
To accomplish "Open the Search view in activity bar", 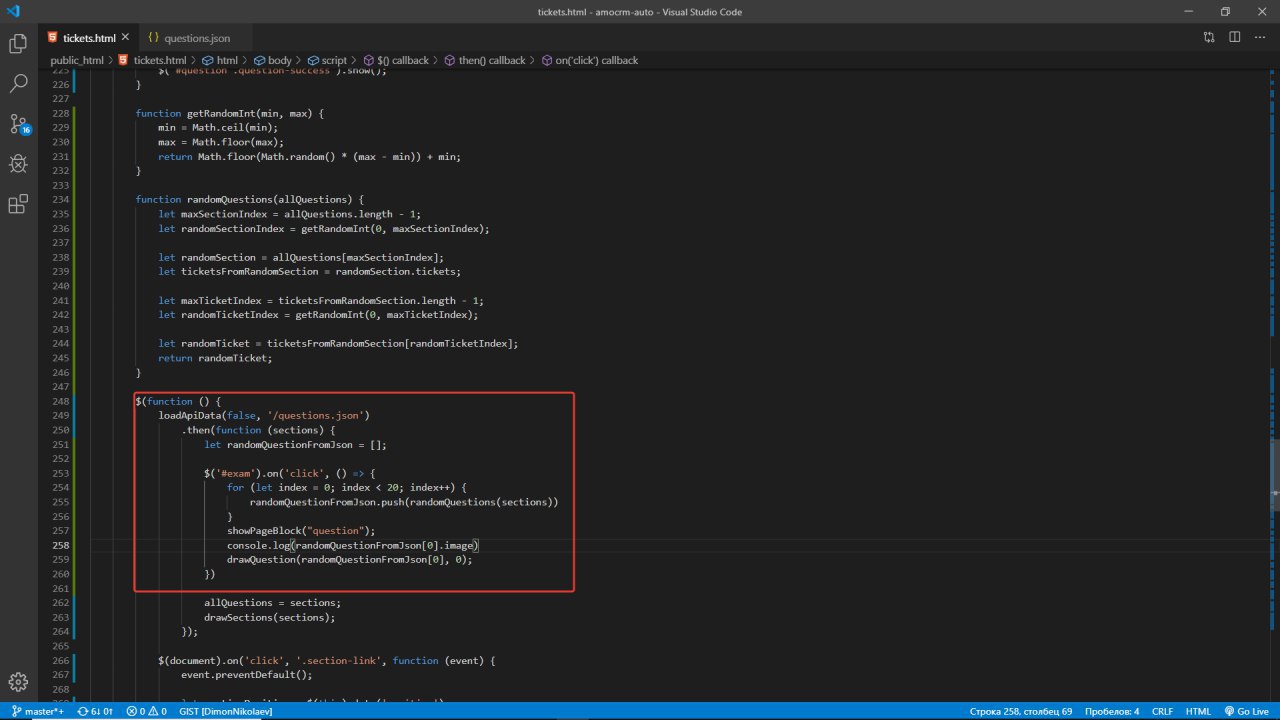I will coord(18,84).
